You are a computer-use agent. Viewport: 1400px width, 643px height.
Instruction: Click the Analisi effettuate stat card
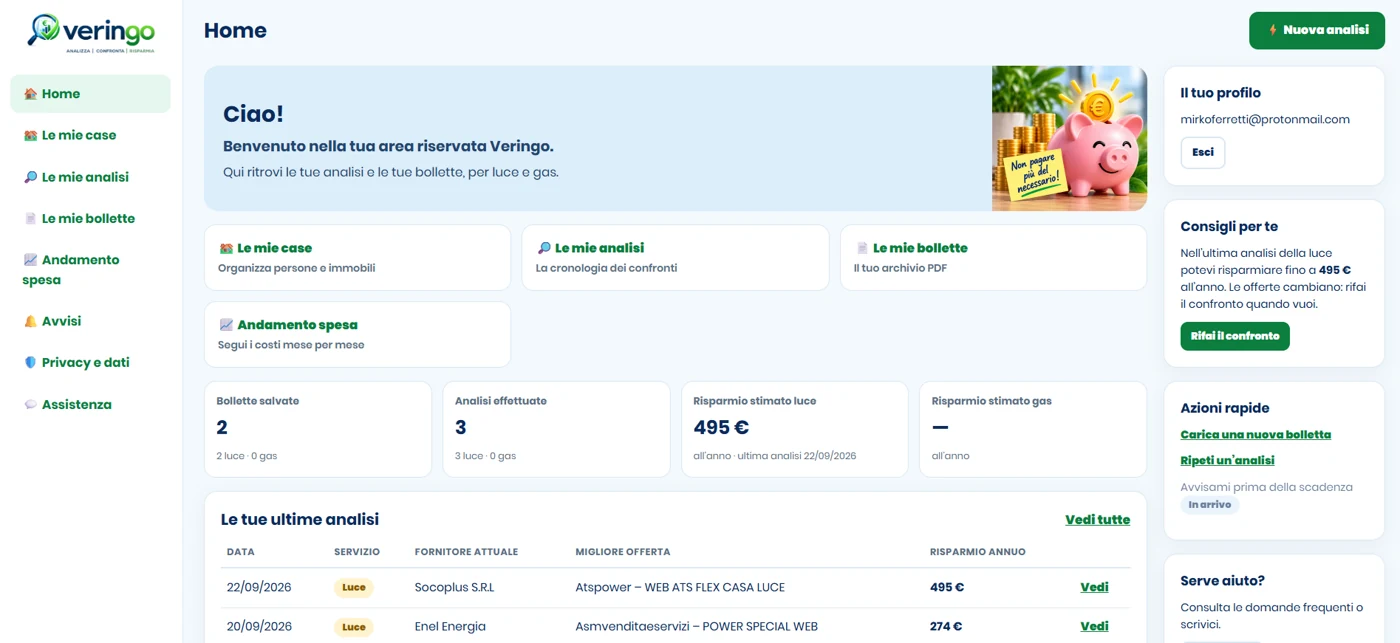pyautogui.click(x=556, y=429)
